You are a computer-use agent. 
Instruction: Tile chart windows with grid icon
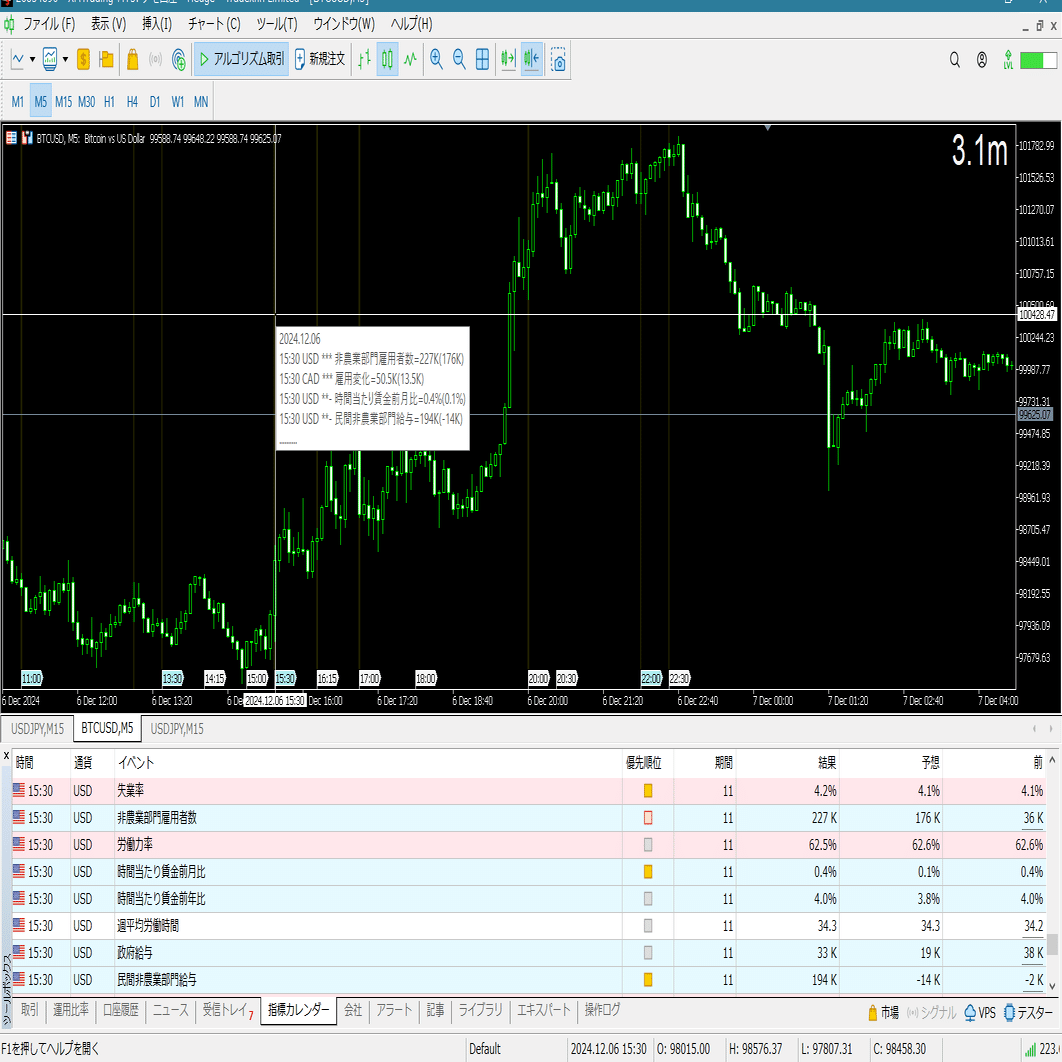[x=482, y=60]
